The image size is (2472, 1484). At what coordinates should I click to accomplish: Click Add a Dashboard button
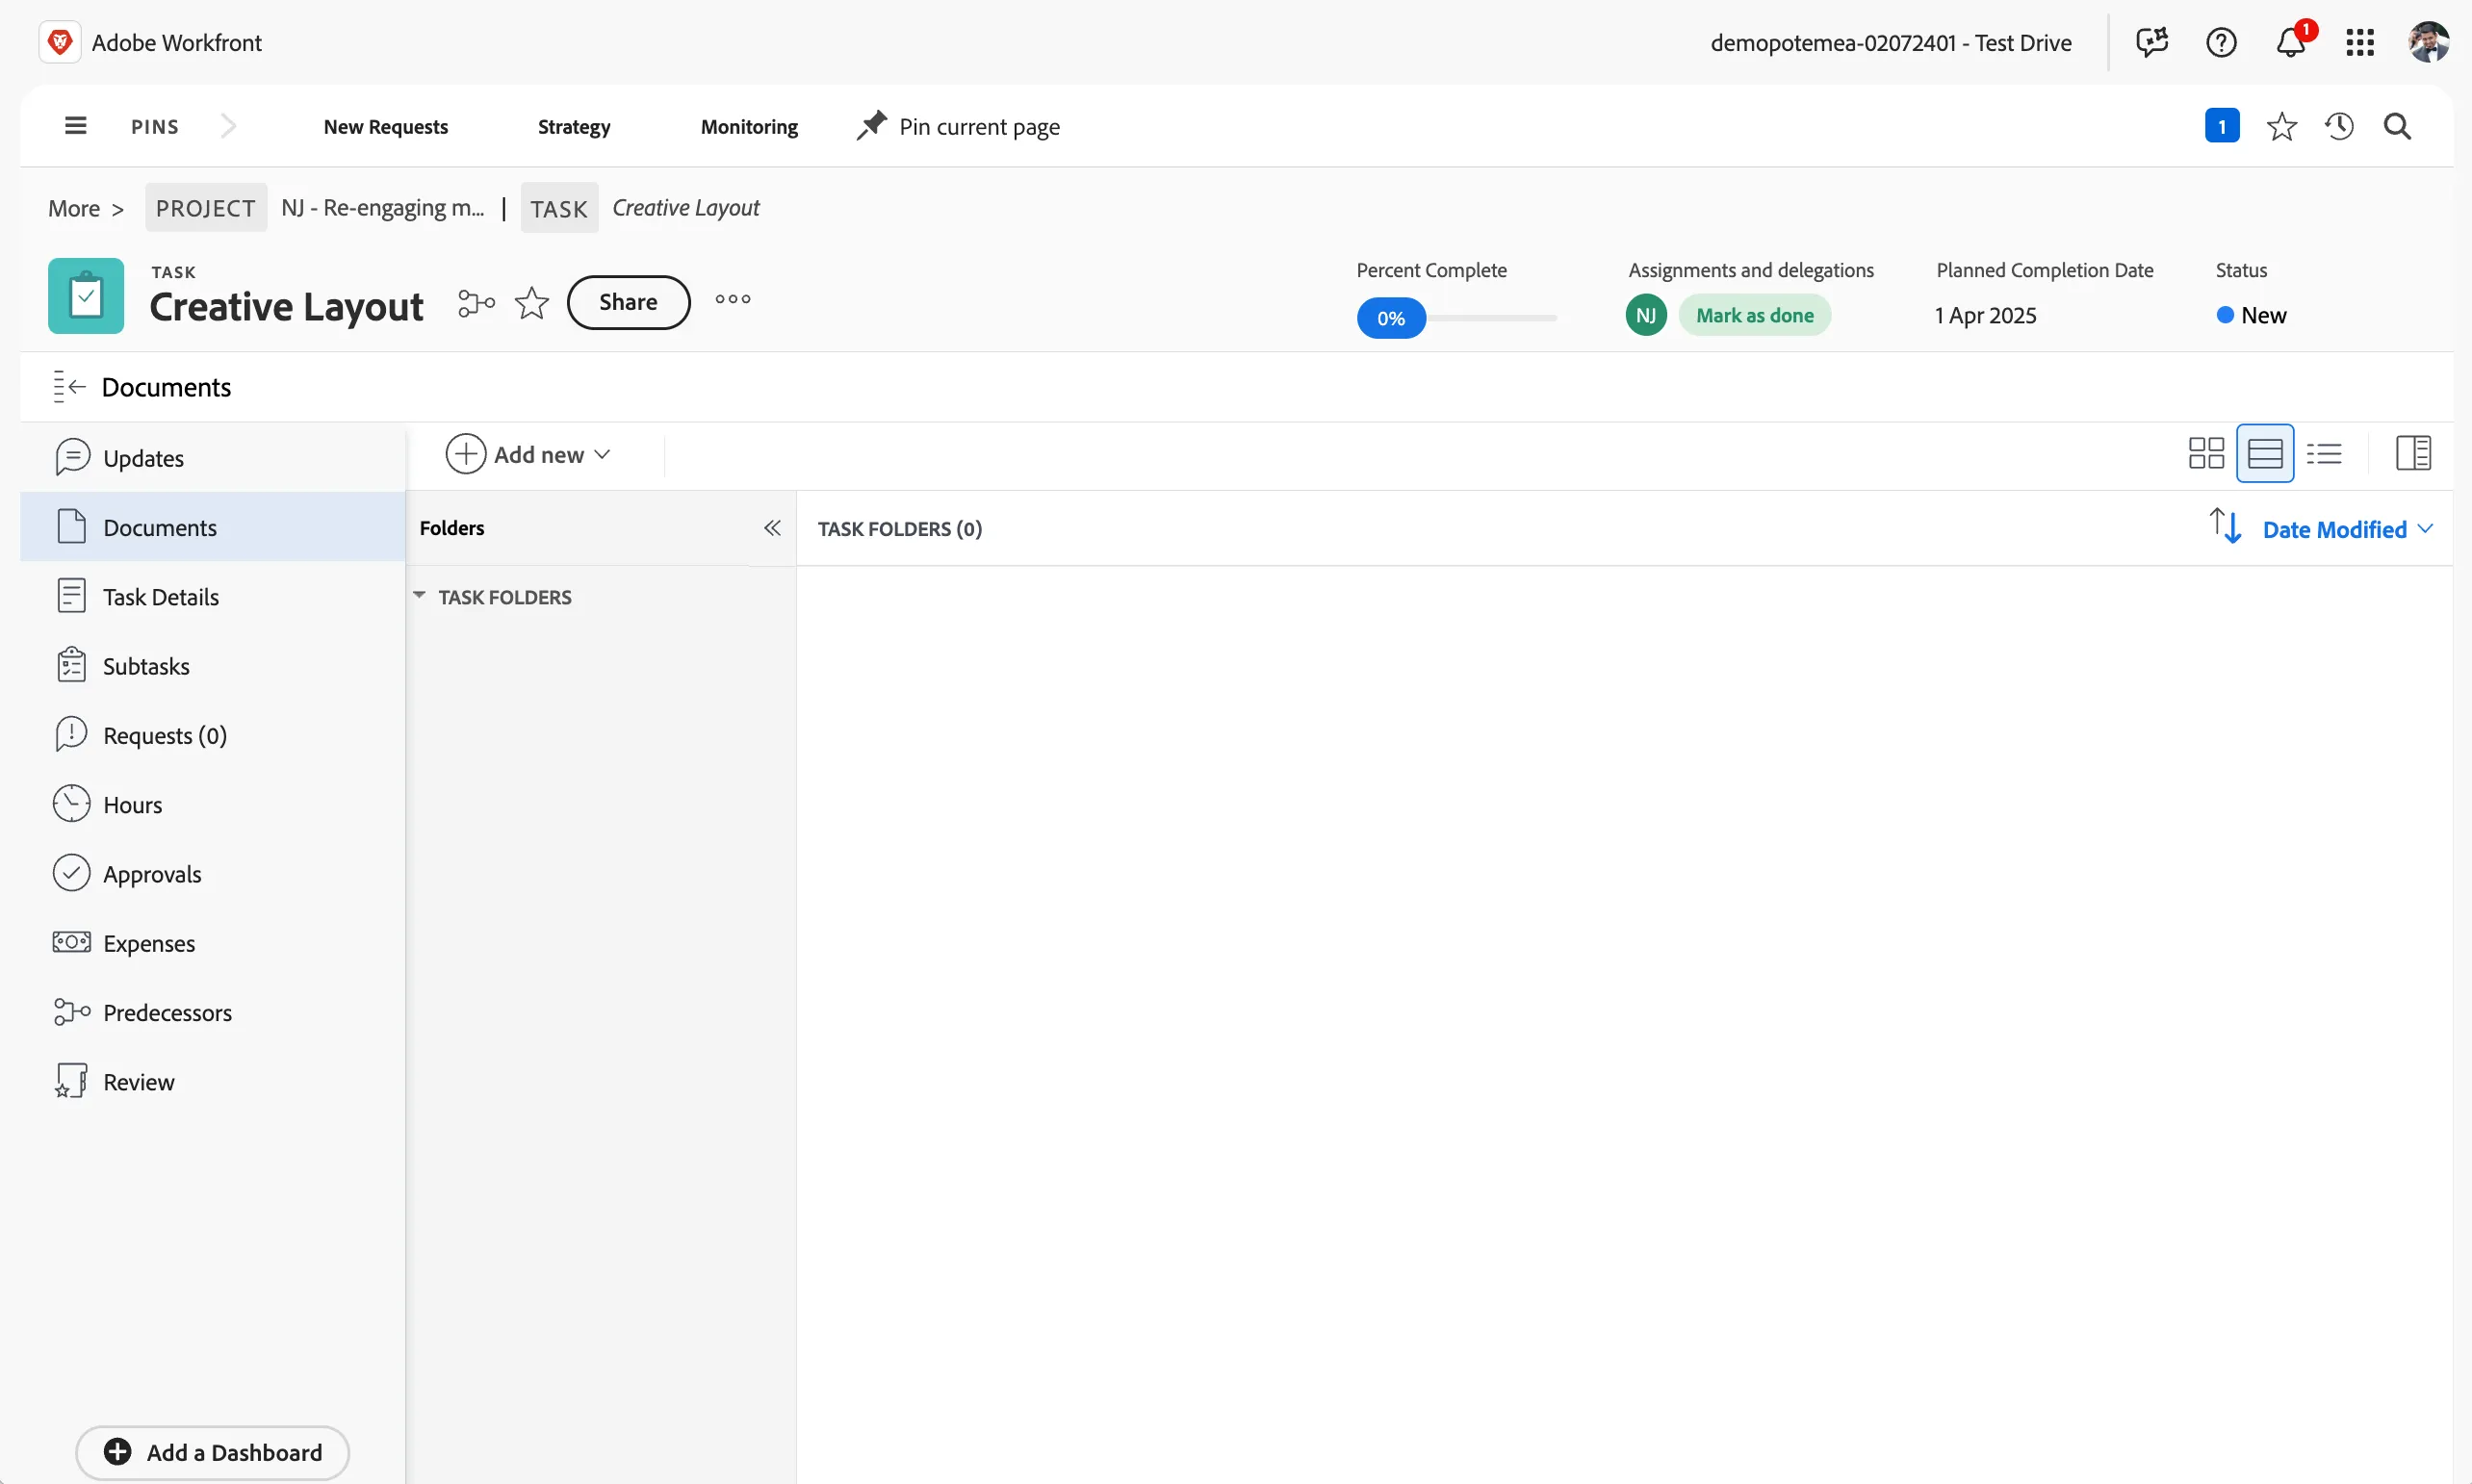coord(212,1452)
